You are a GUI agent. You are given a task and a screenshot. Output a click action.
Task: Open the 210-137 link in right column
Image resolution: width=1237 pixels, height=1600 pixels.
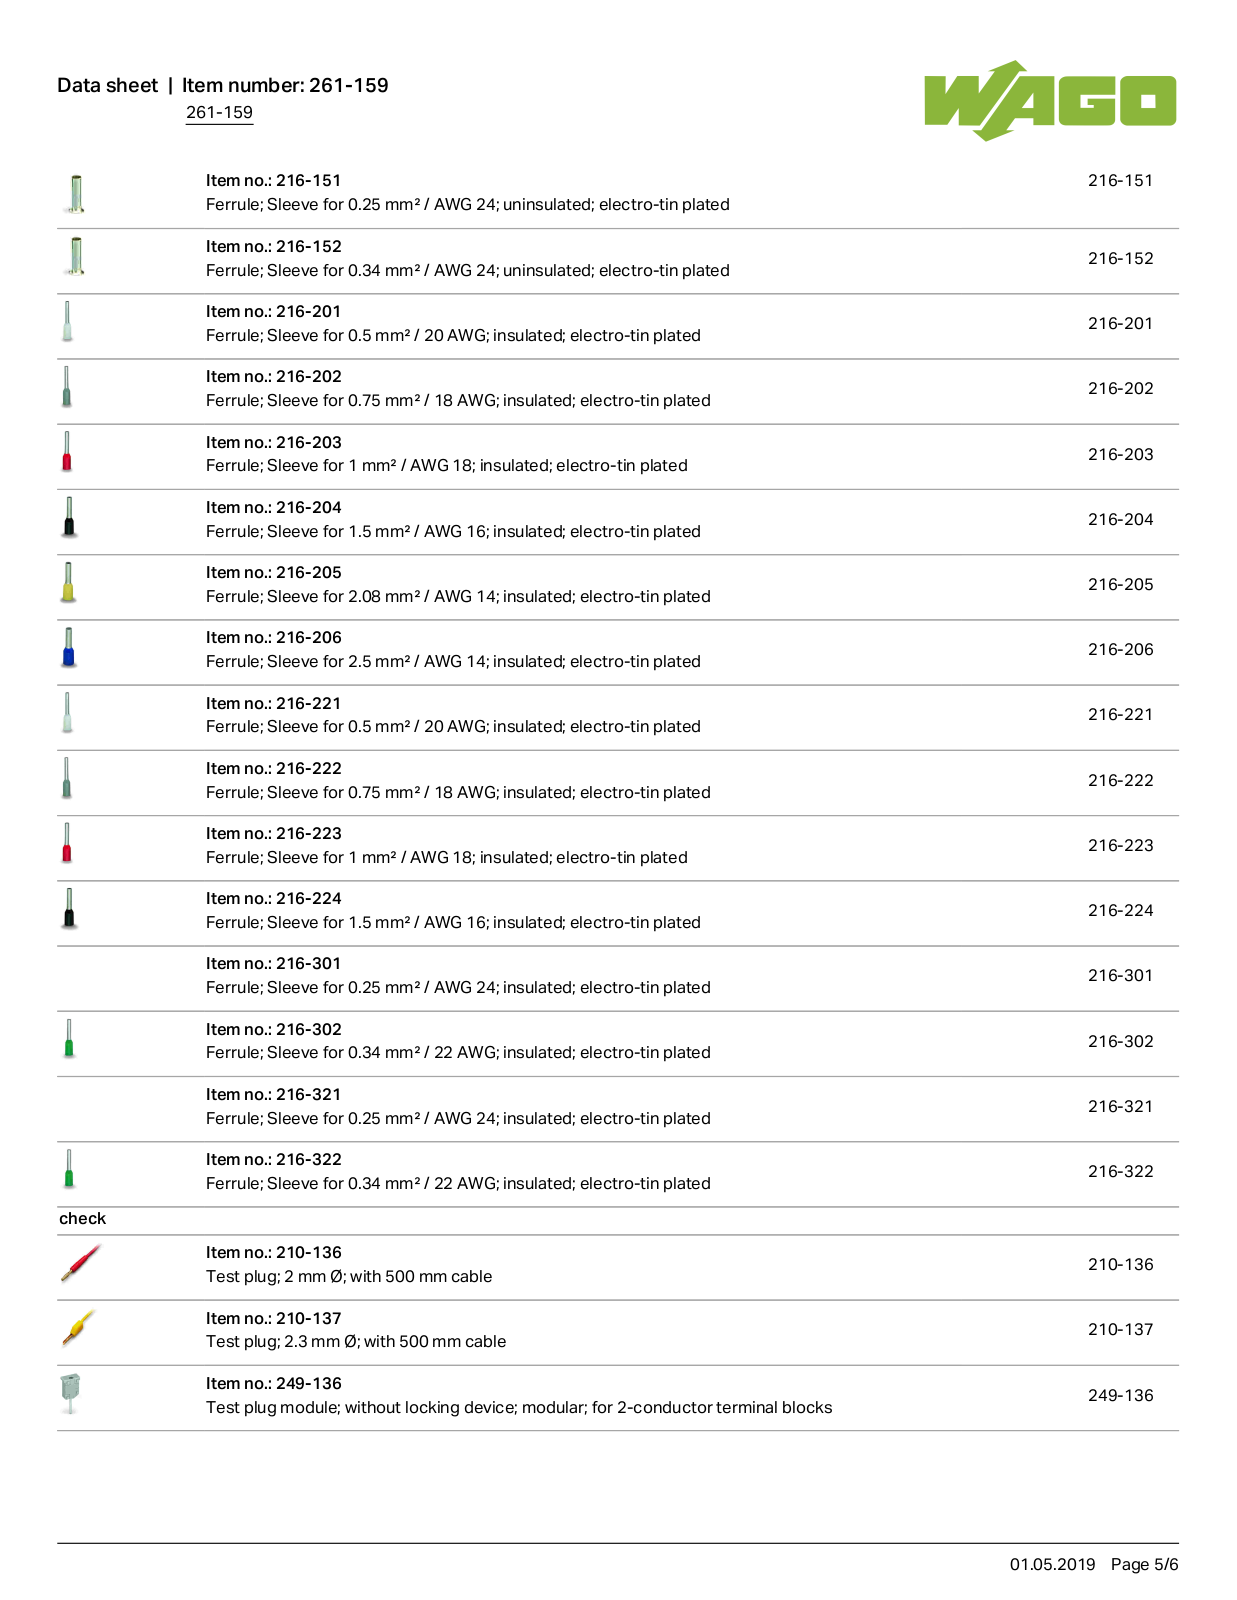[1120, 1329]
